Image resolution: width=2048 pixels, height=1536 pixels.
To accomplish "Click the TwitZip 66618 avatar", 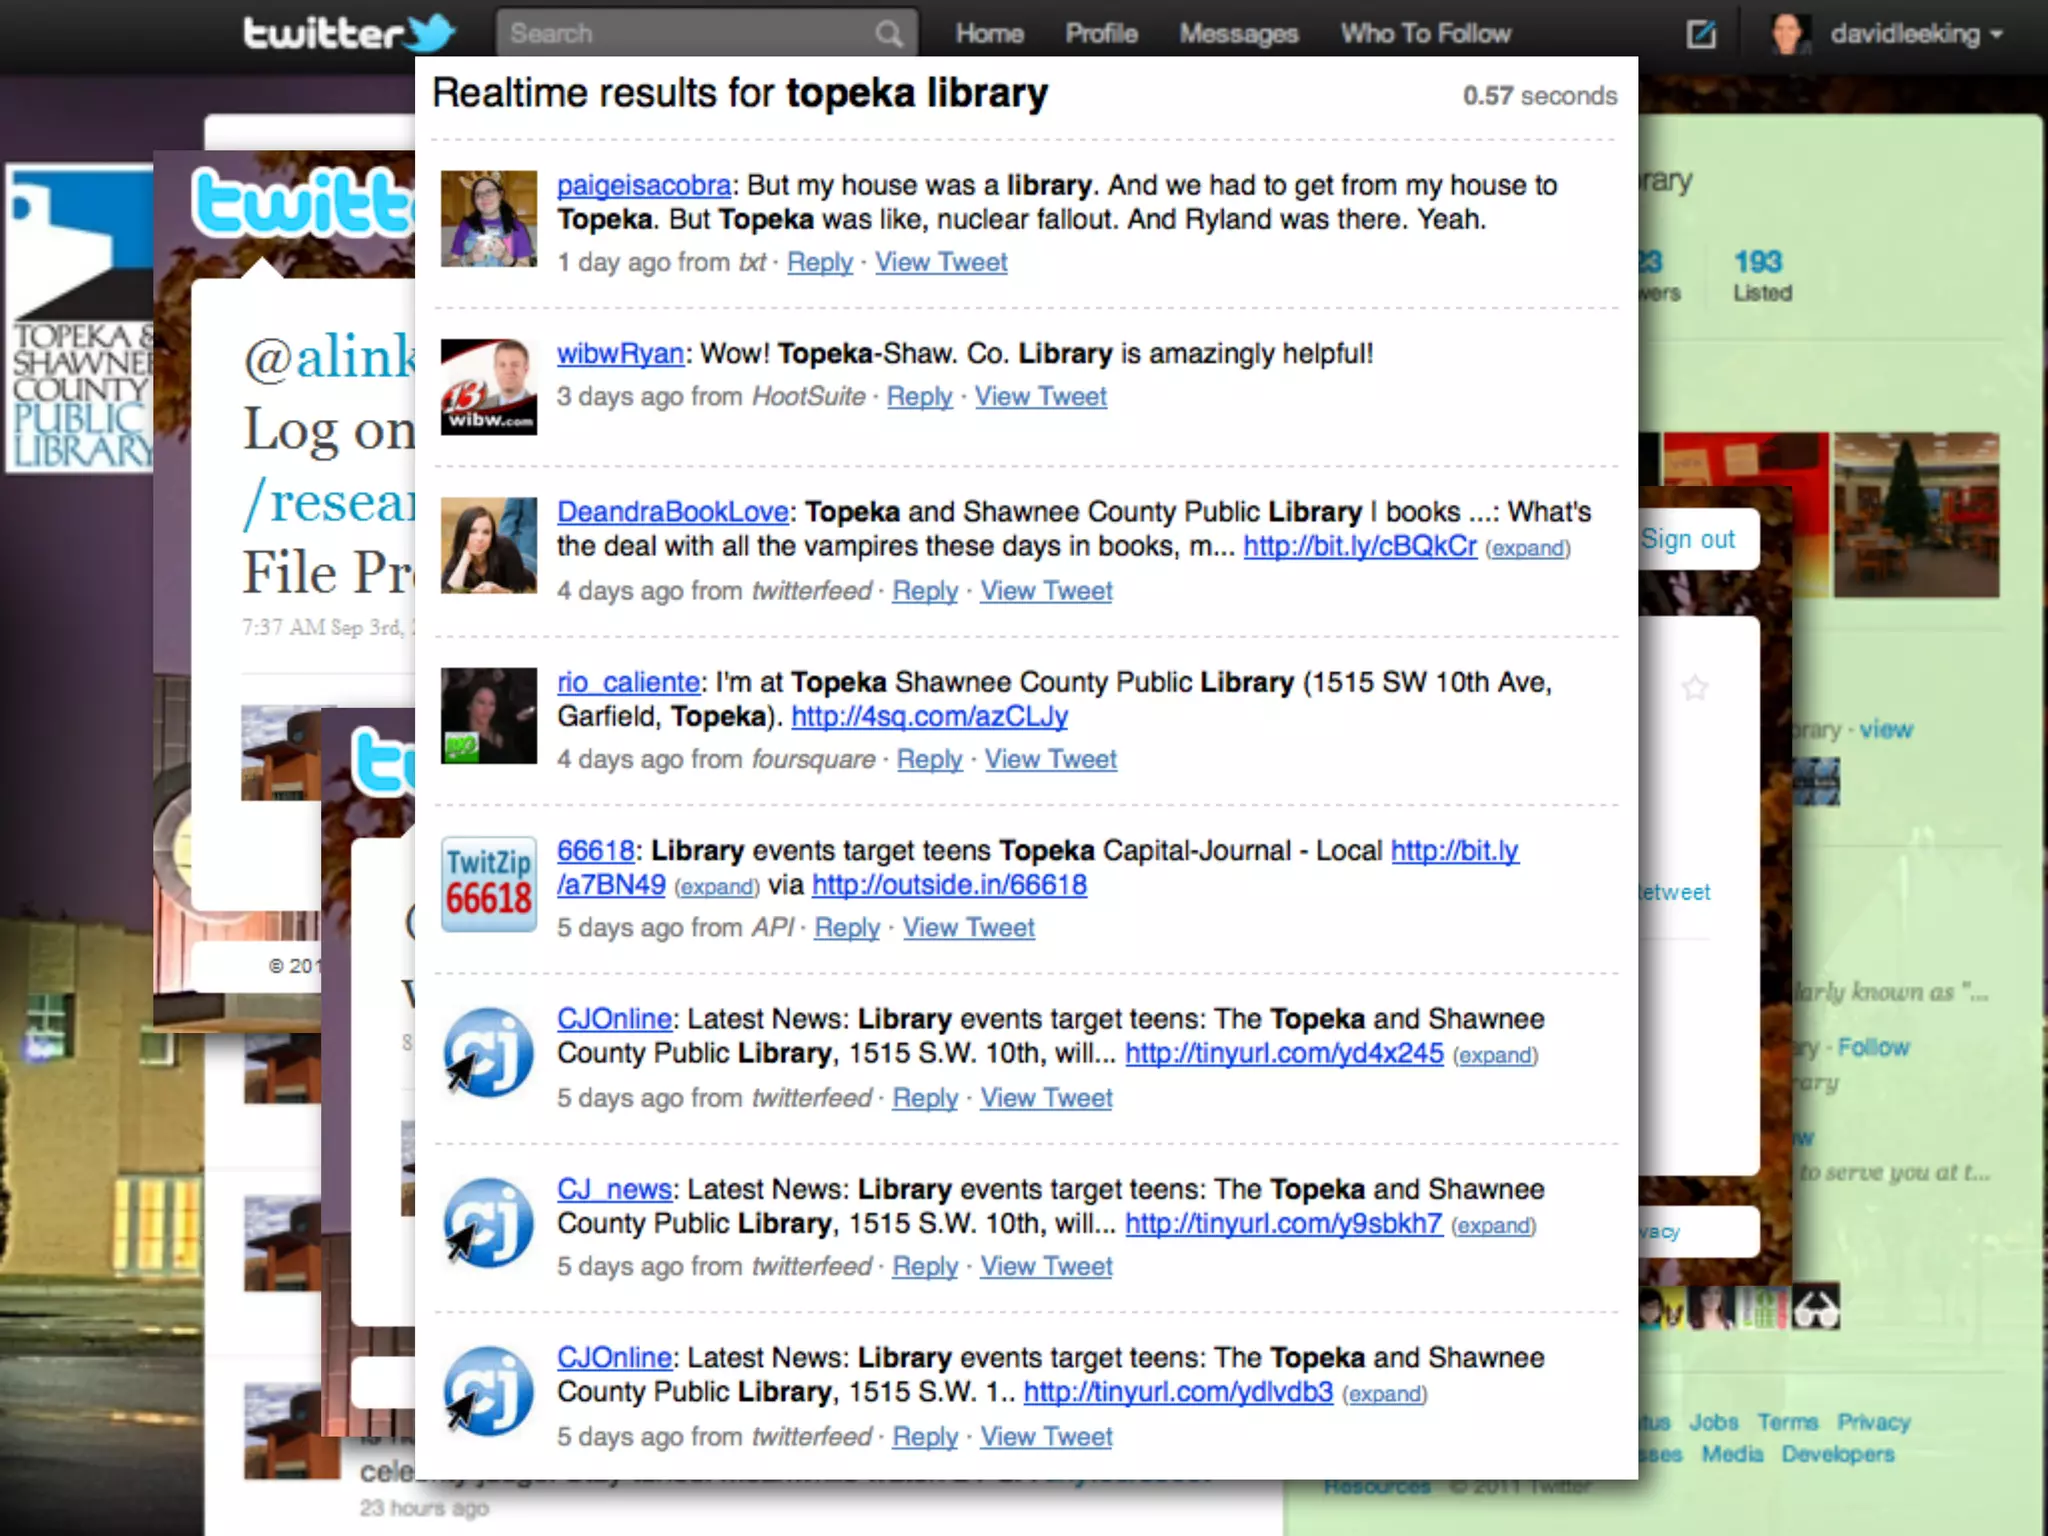I will pos(489,884).
